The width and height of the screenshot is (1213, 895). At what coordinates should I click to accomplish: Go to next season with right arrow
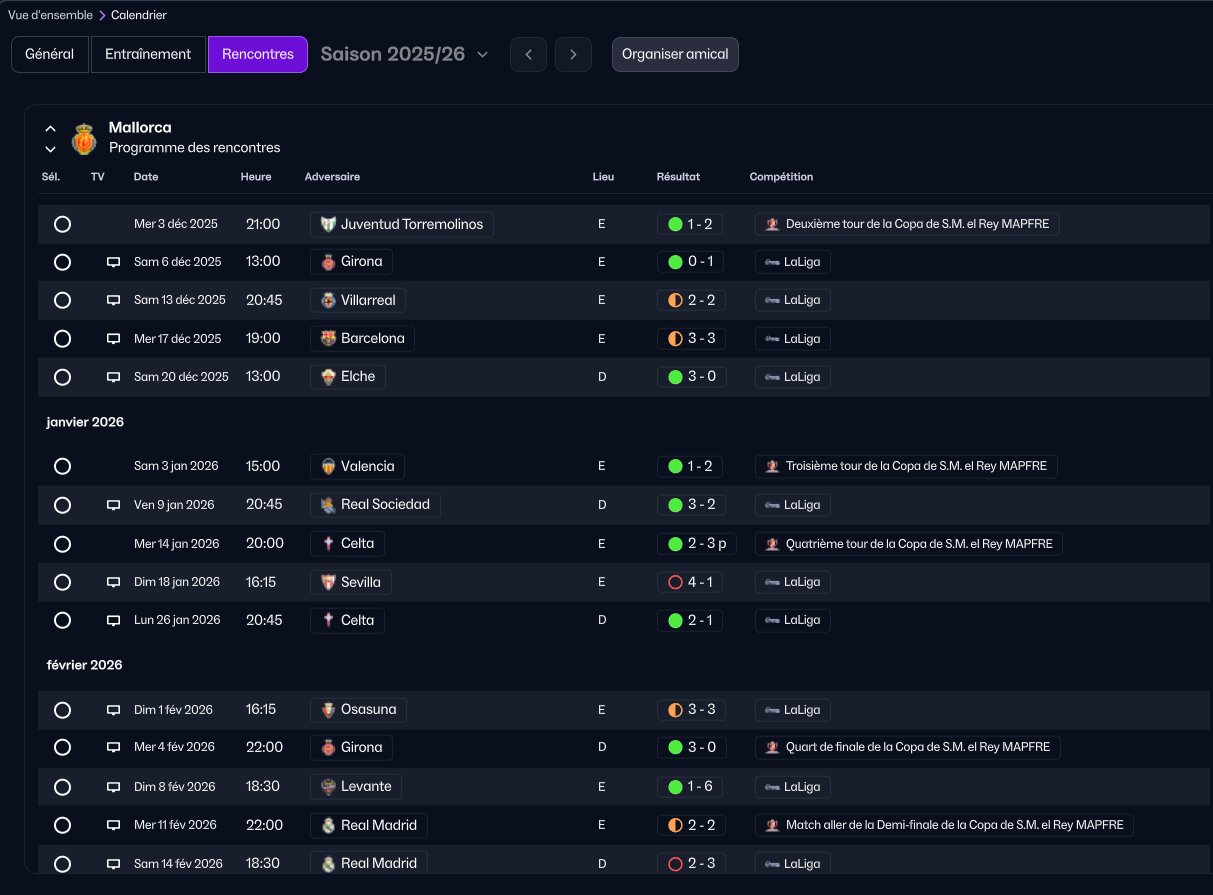point(573,54)
